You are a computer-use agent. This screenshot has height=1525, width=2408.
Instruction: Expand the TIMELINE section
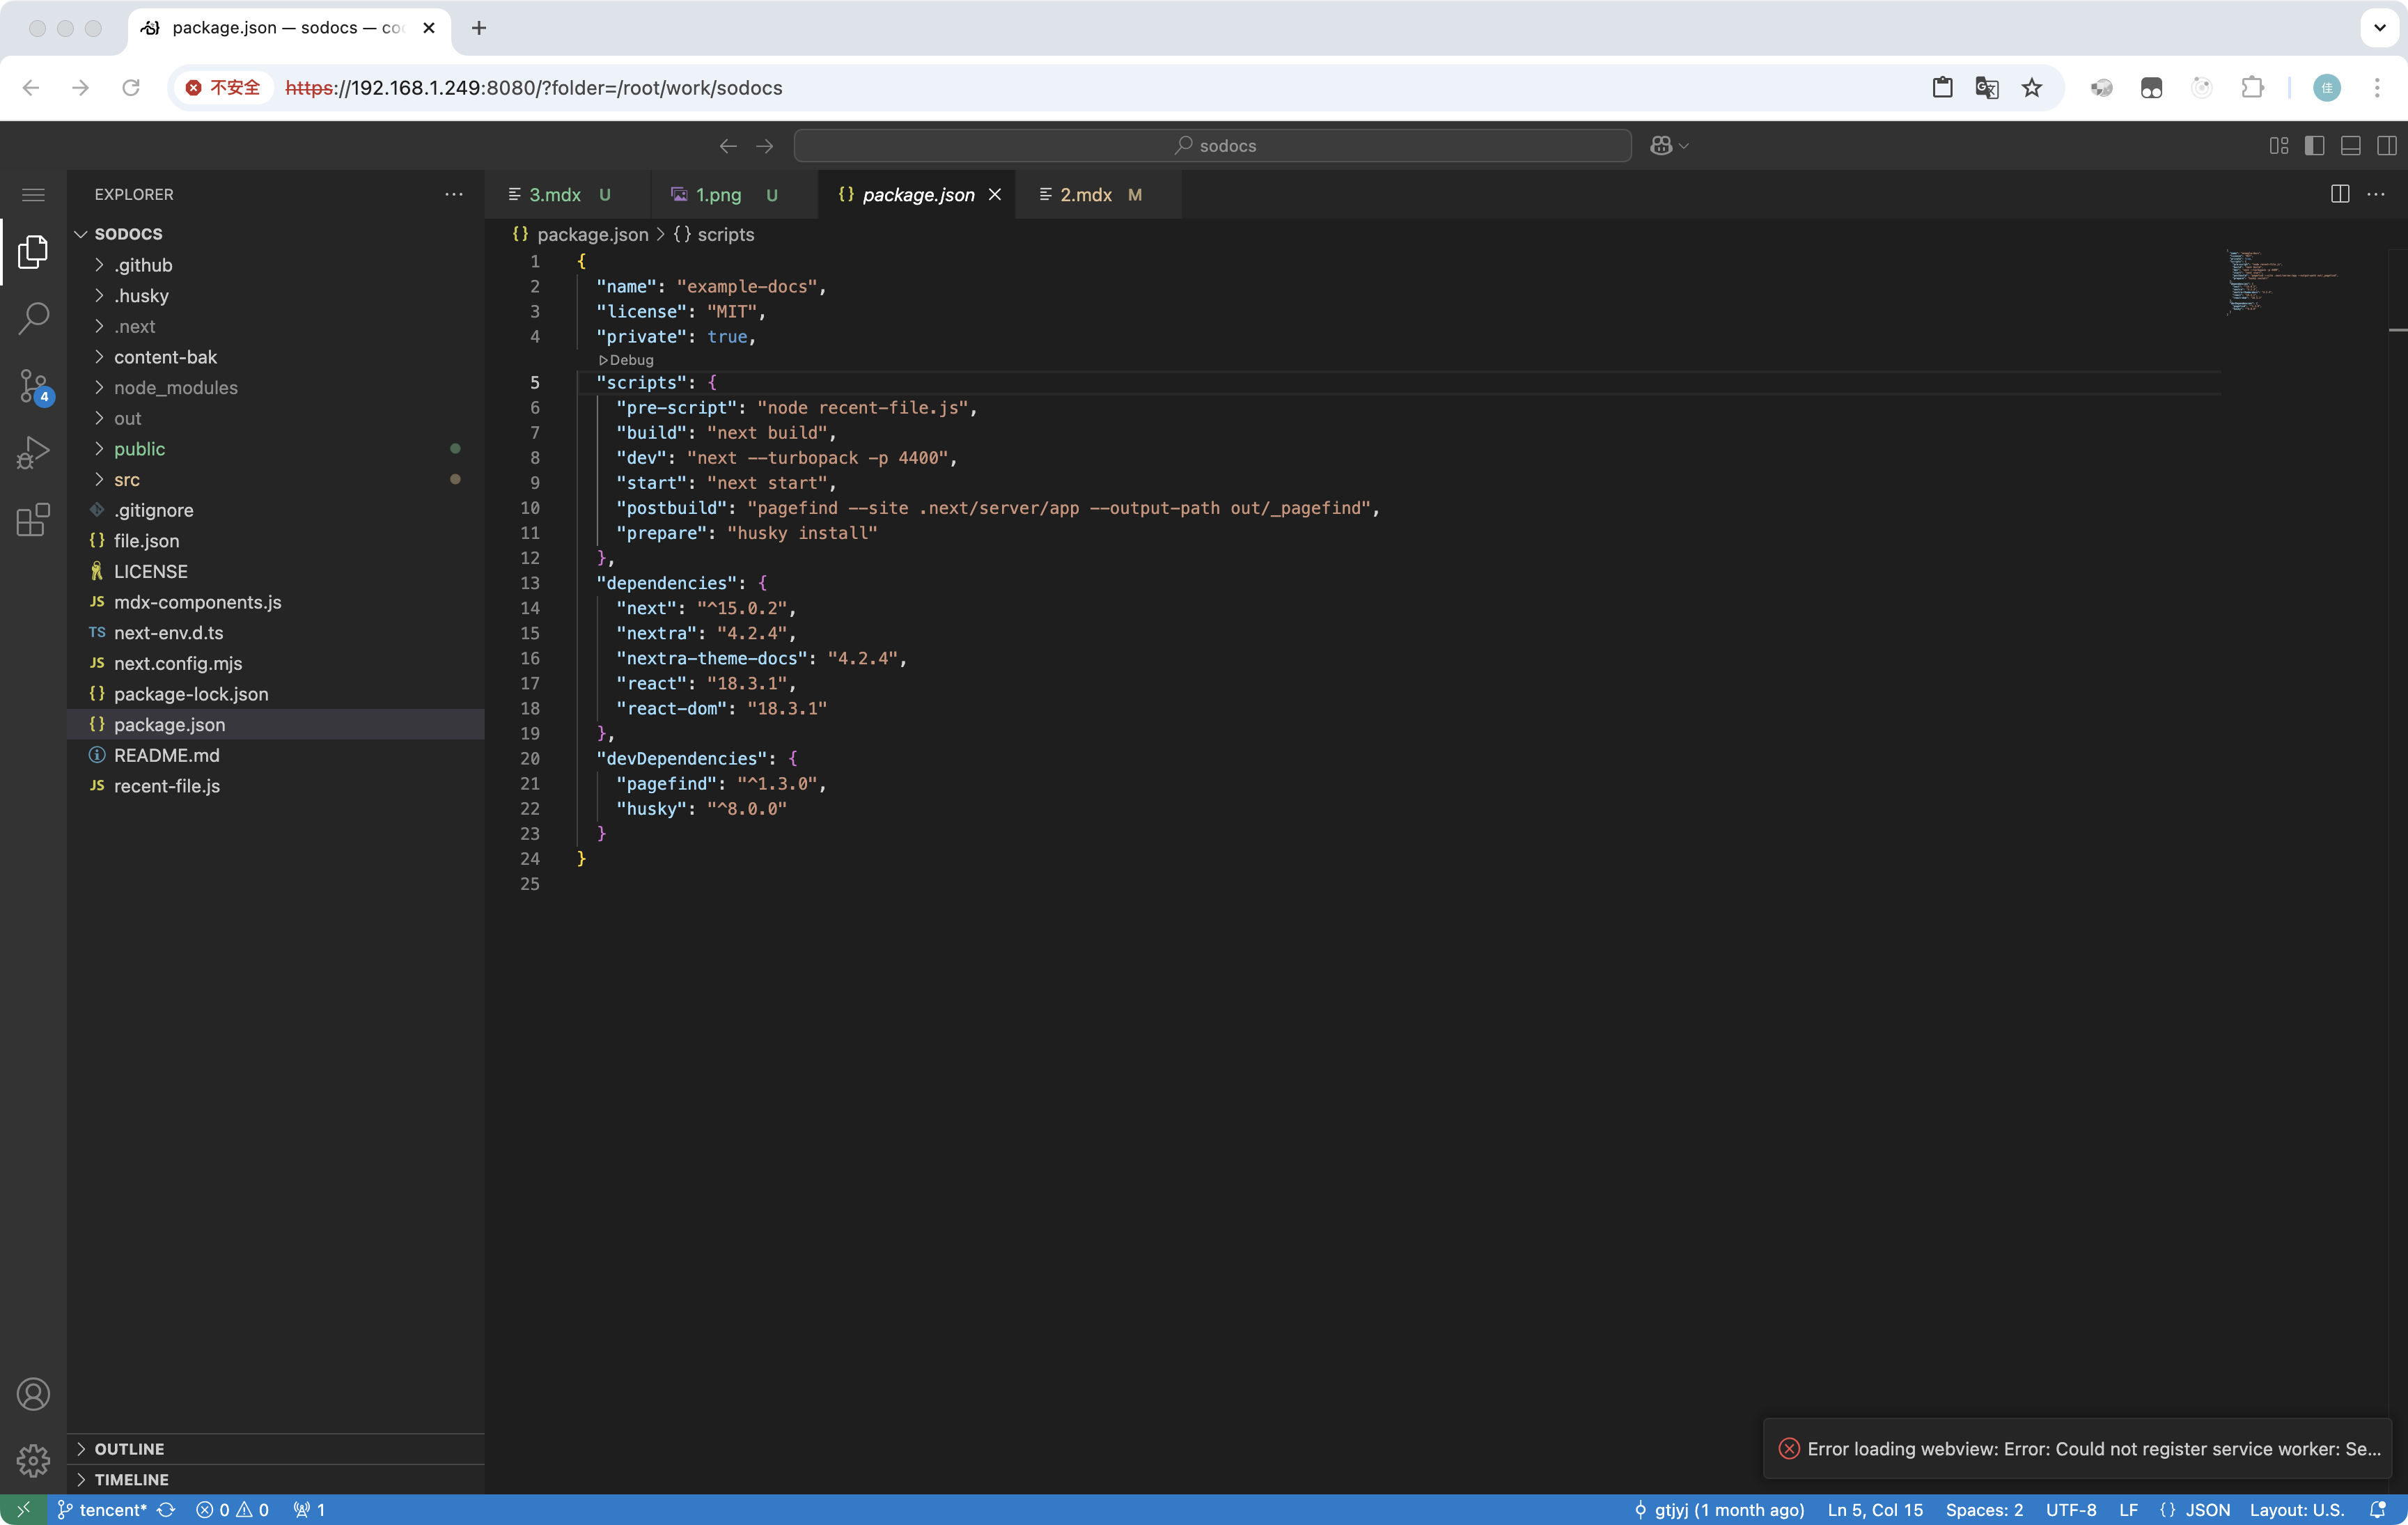click(131, 1479)
